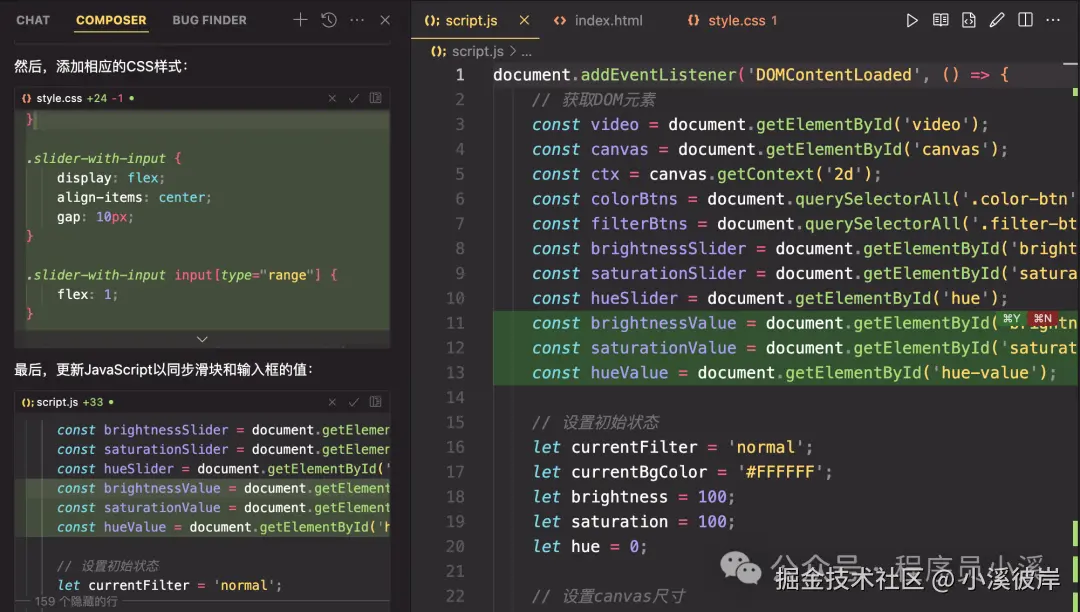Click 'hueValue' in editor line 13

(x=629, y=372)
